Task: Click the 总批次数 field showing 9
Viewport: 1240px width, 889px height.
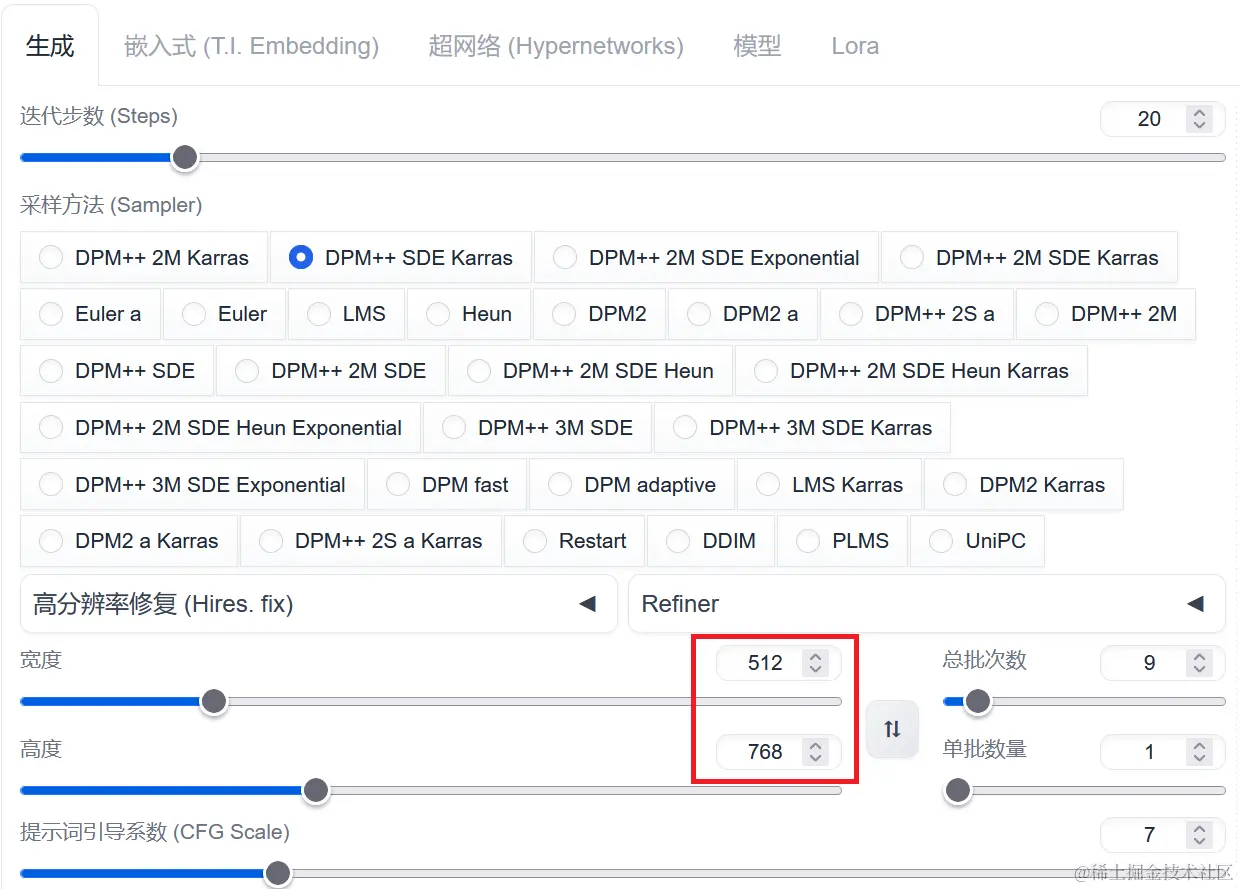Action: (1163, 663)
